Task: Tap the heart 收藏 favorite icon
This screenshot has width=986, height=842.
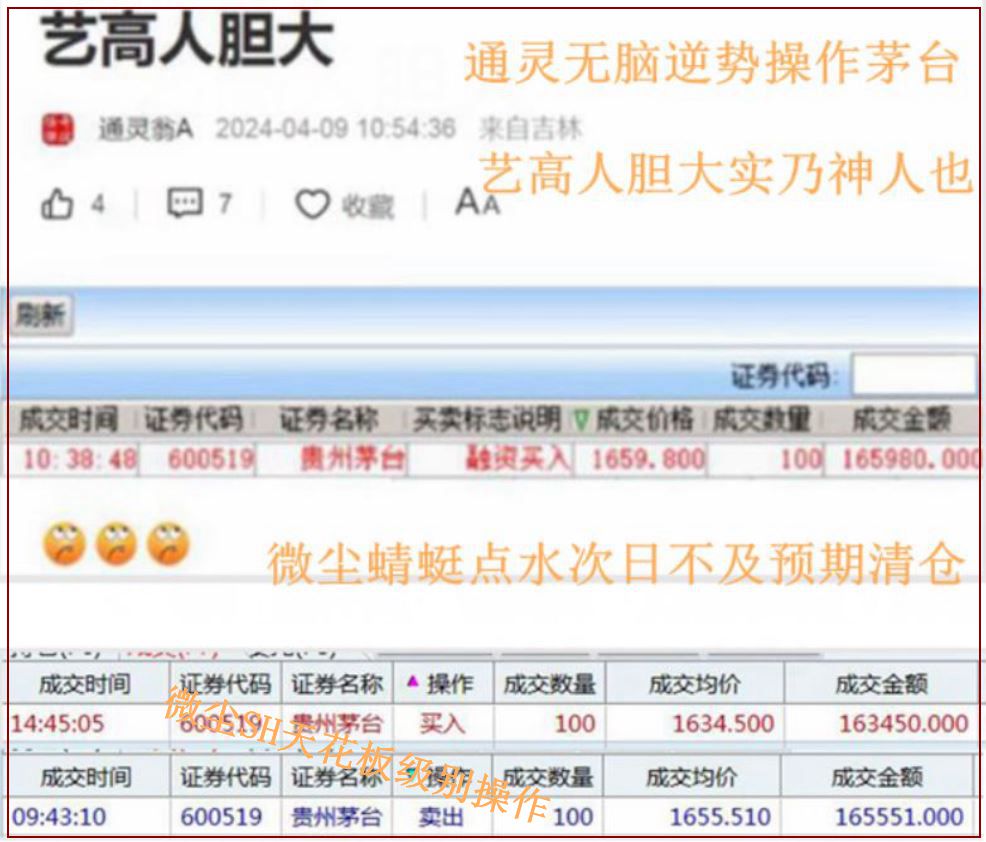Action: pos(313,204)
